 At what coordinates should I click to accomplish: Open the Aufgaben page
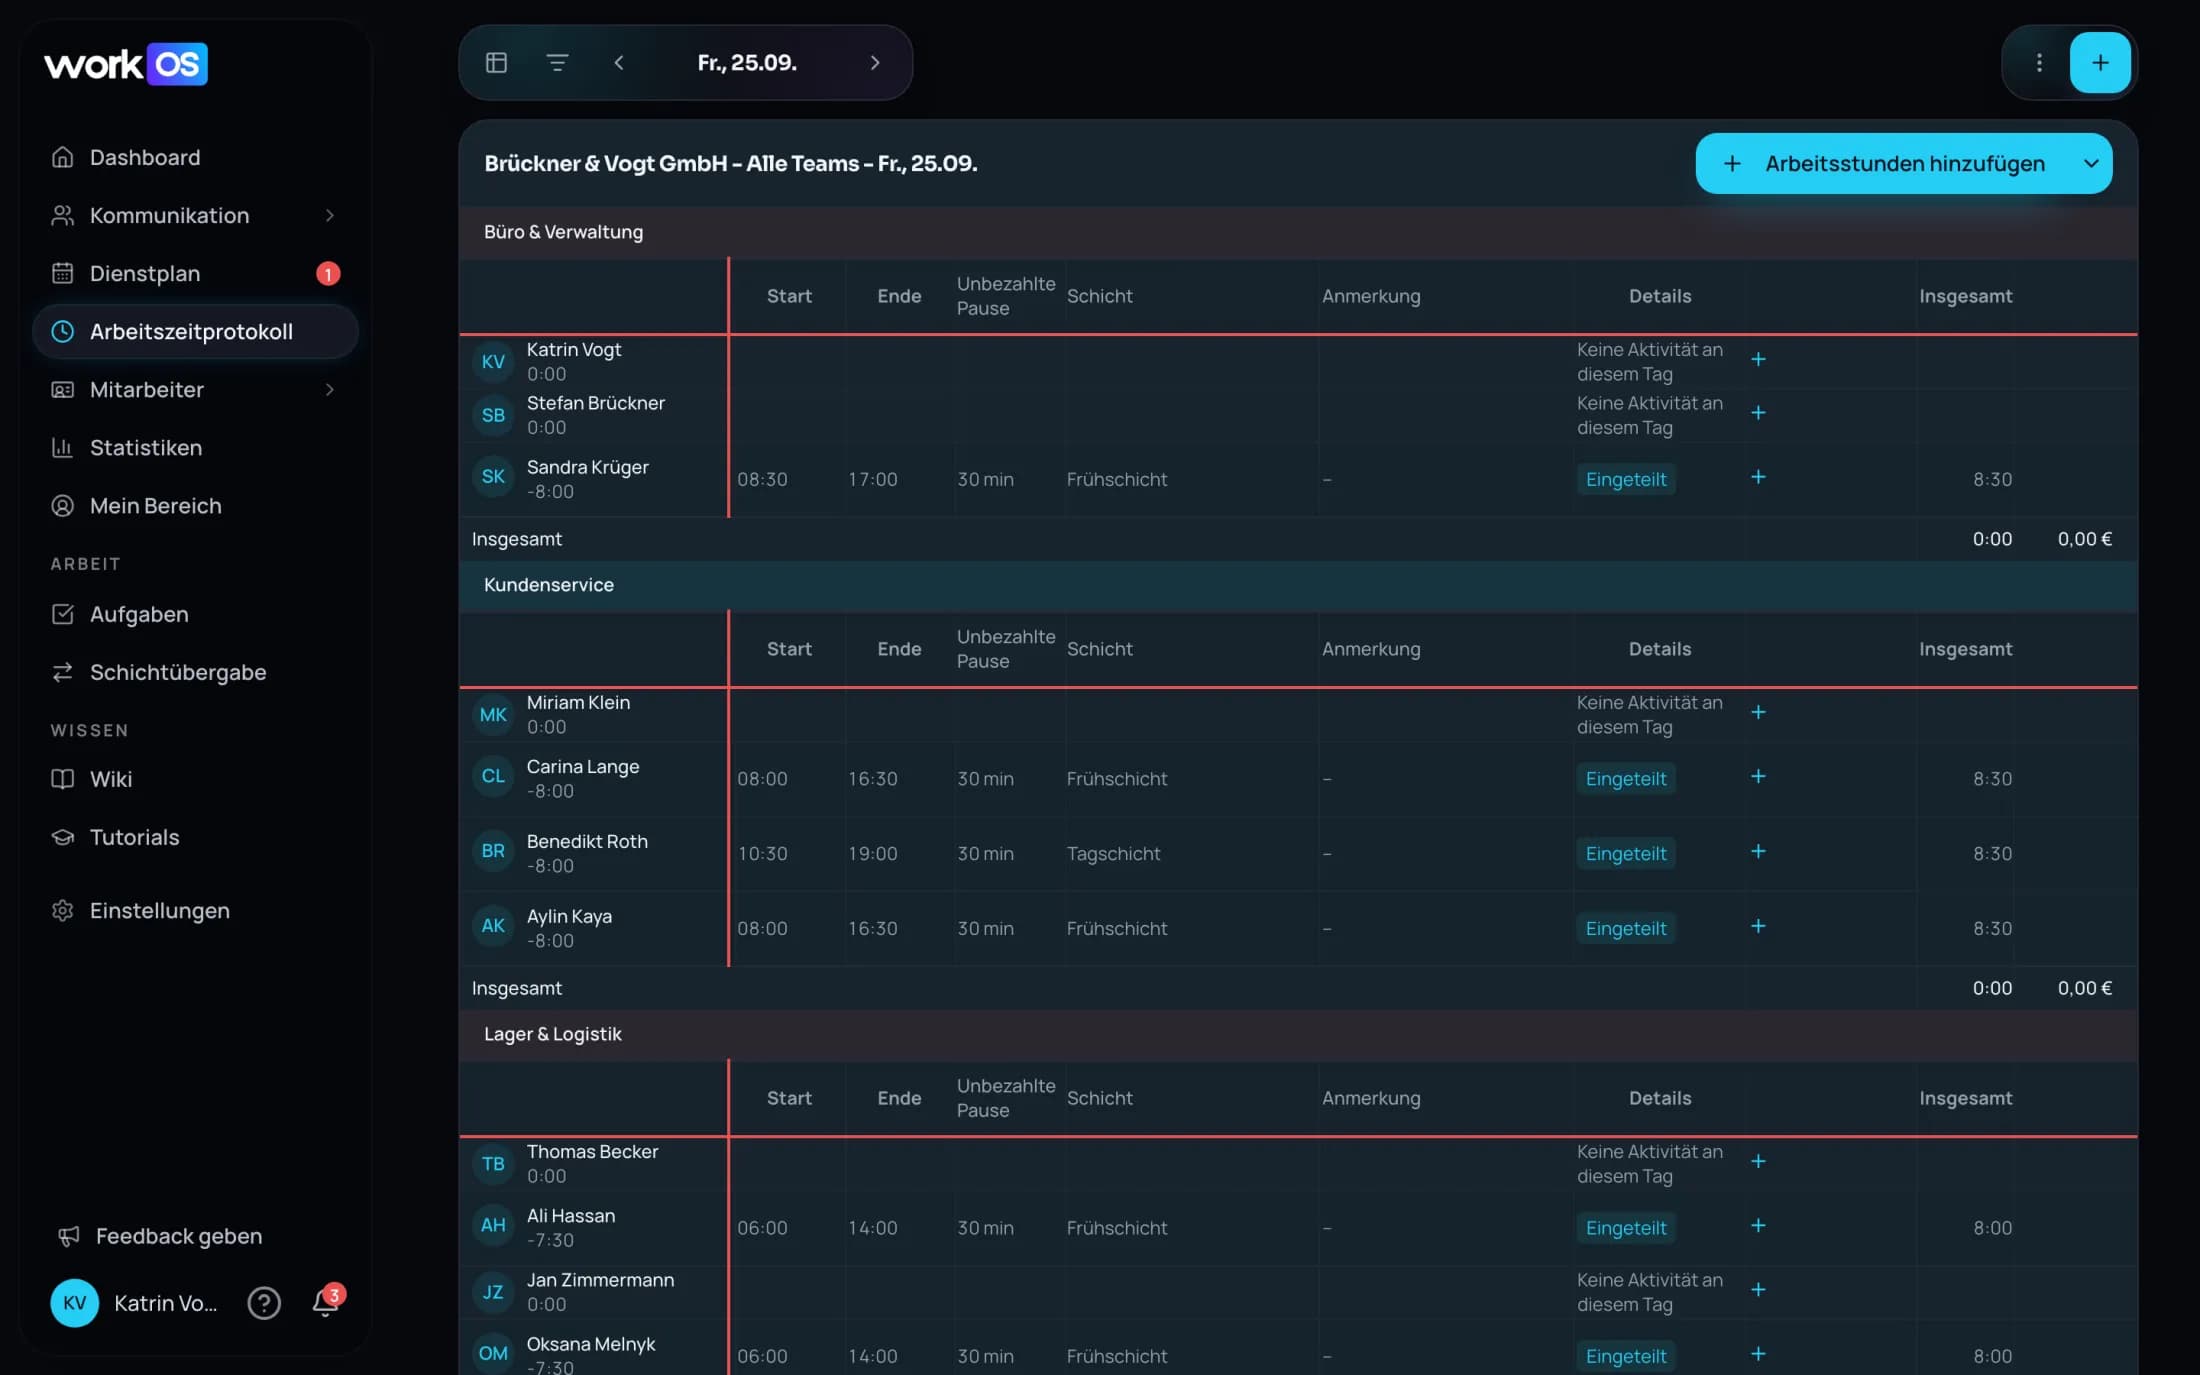tap(195, 614)
